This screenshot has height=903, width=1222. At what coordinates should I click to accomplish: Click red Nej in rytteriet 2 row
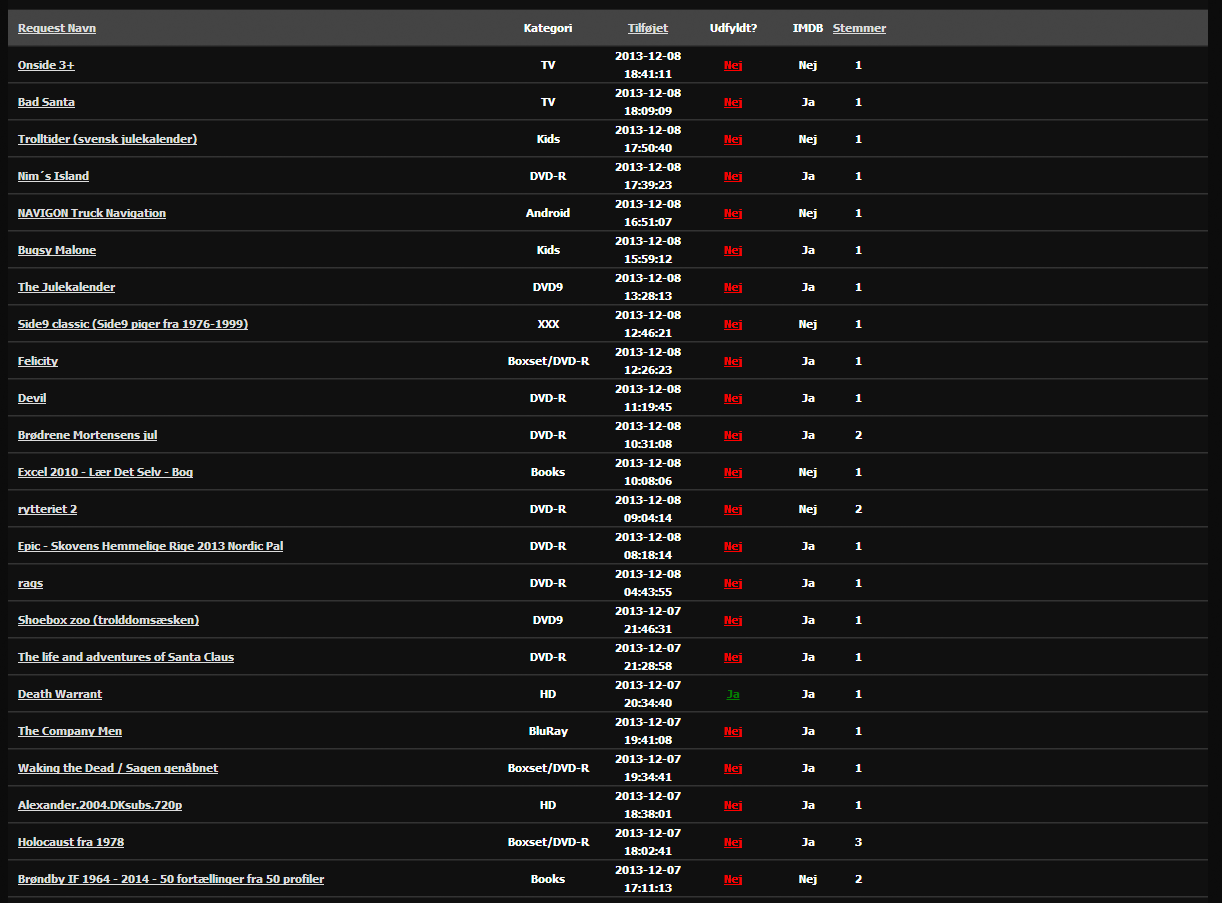[x=733, y=509]
